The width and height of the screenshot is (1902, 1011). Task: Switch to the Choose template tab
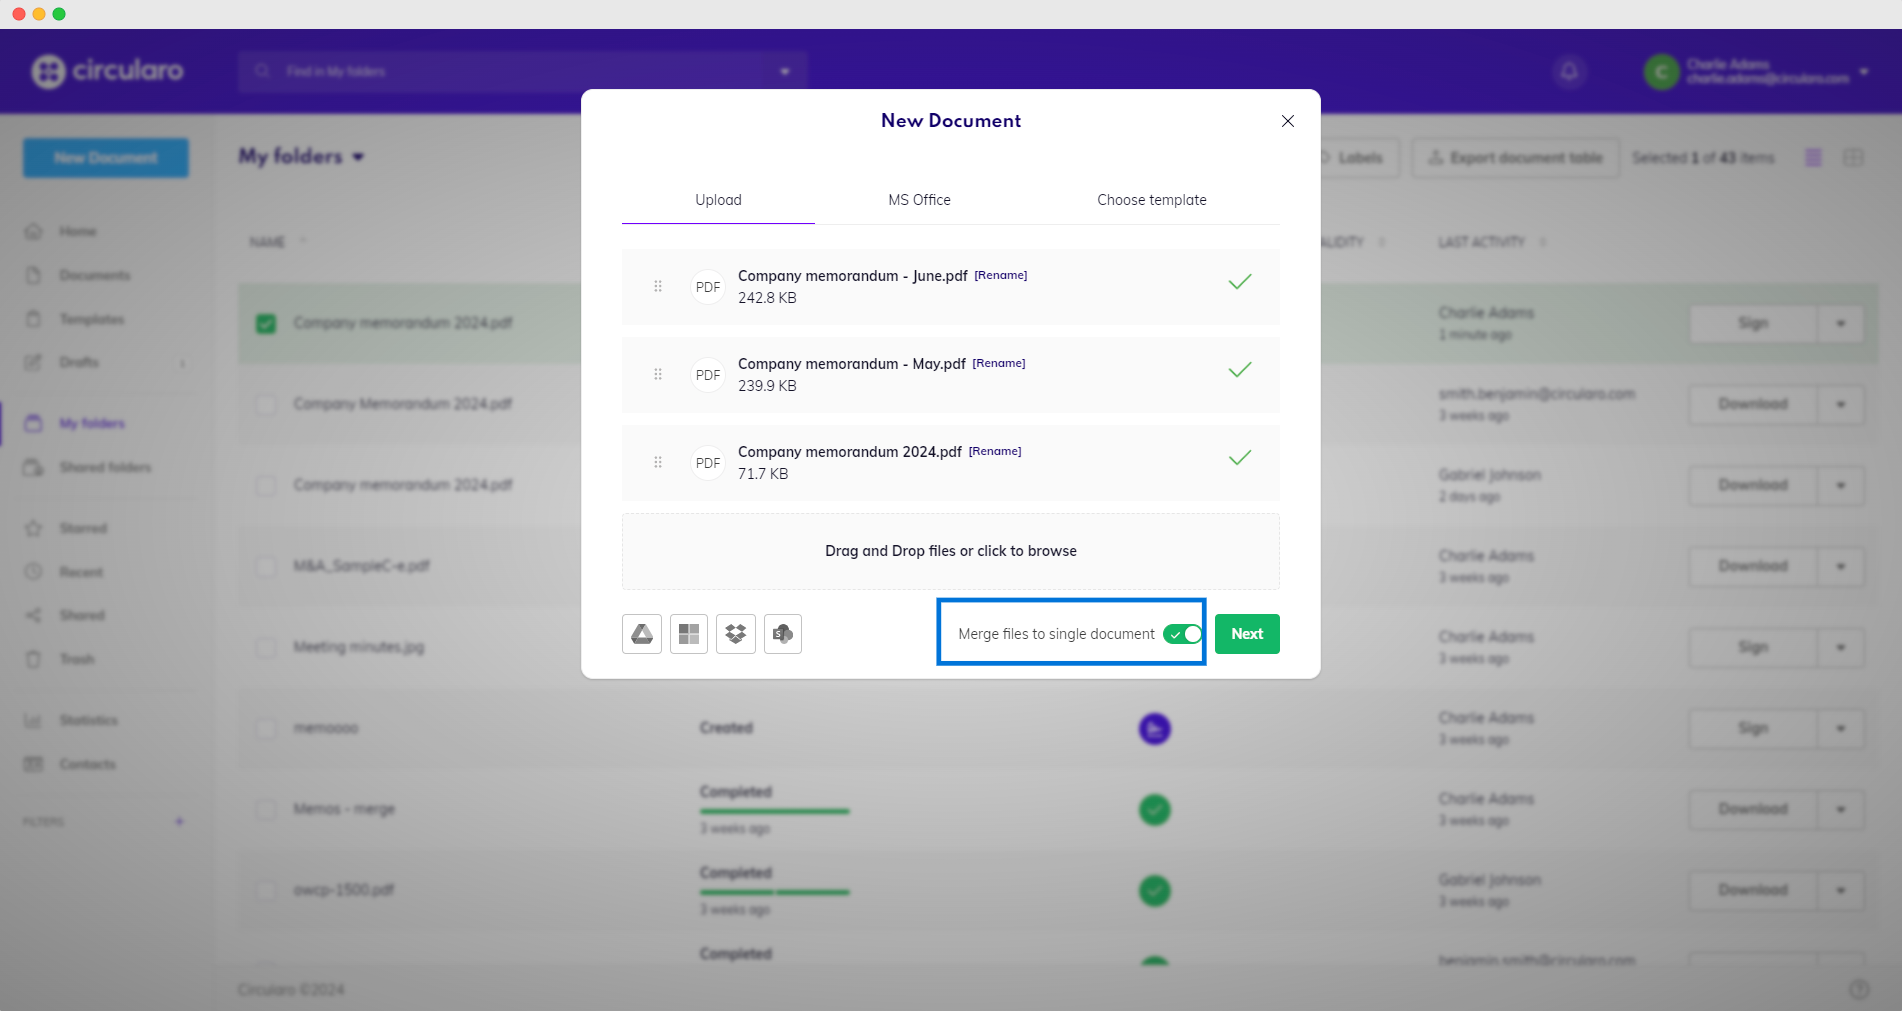[x=1151, y=200]
